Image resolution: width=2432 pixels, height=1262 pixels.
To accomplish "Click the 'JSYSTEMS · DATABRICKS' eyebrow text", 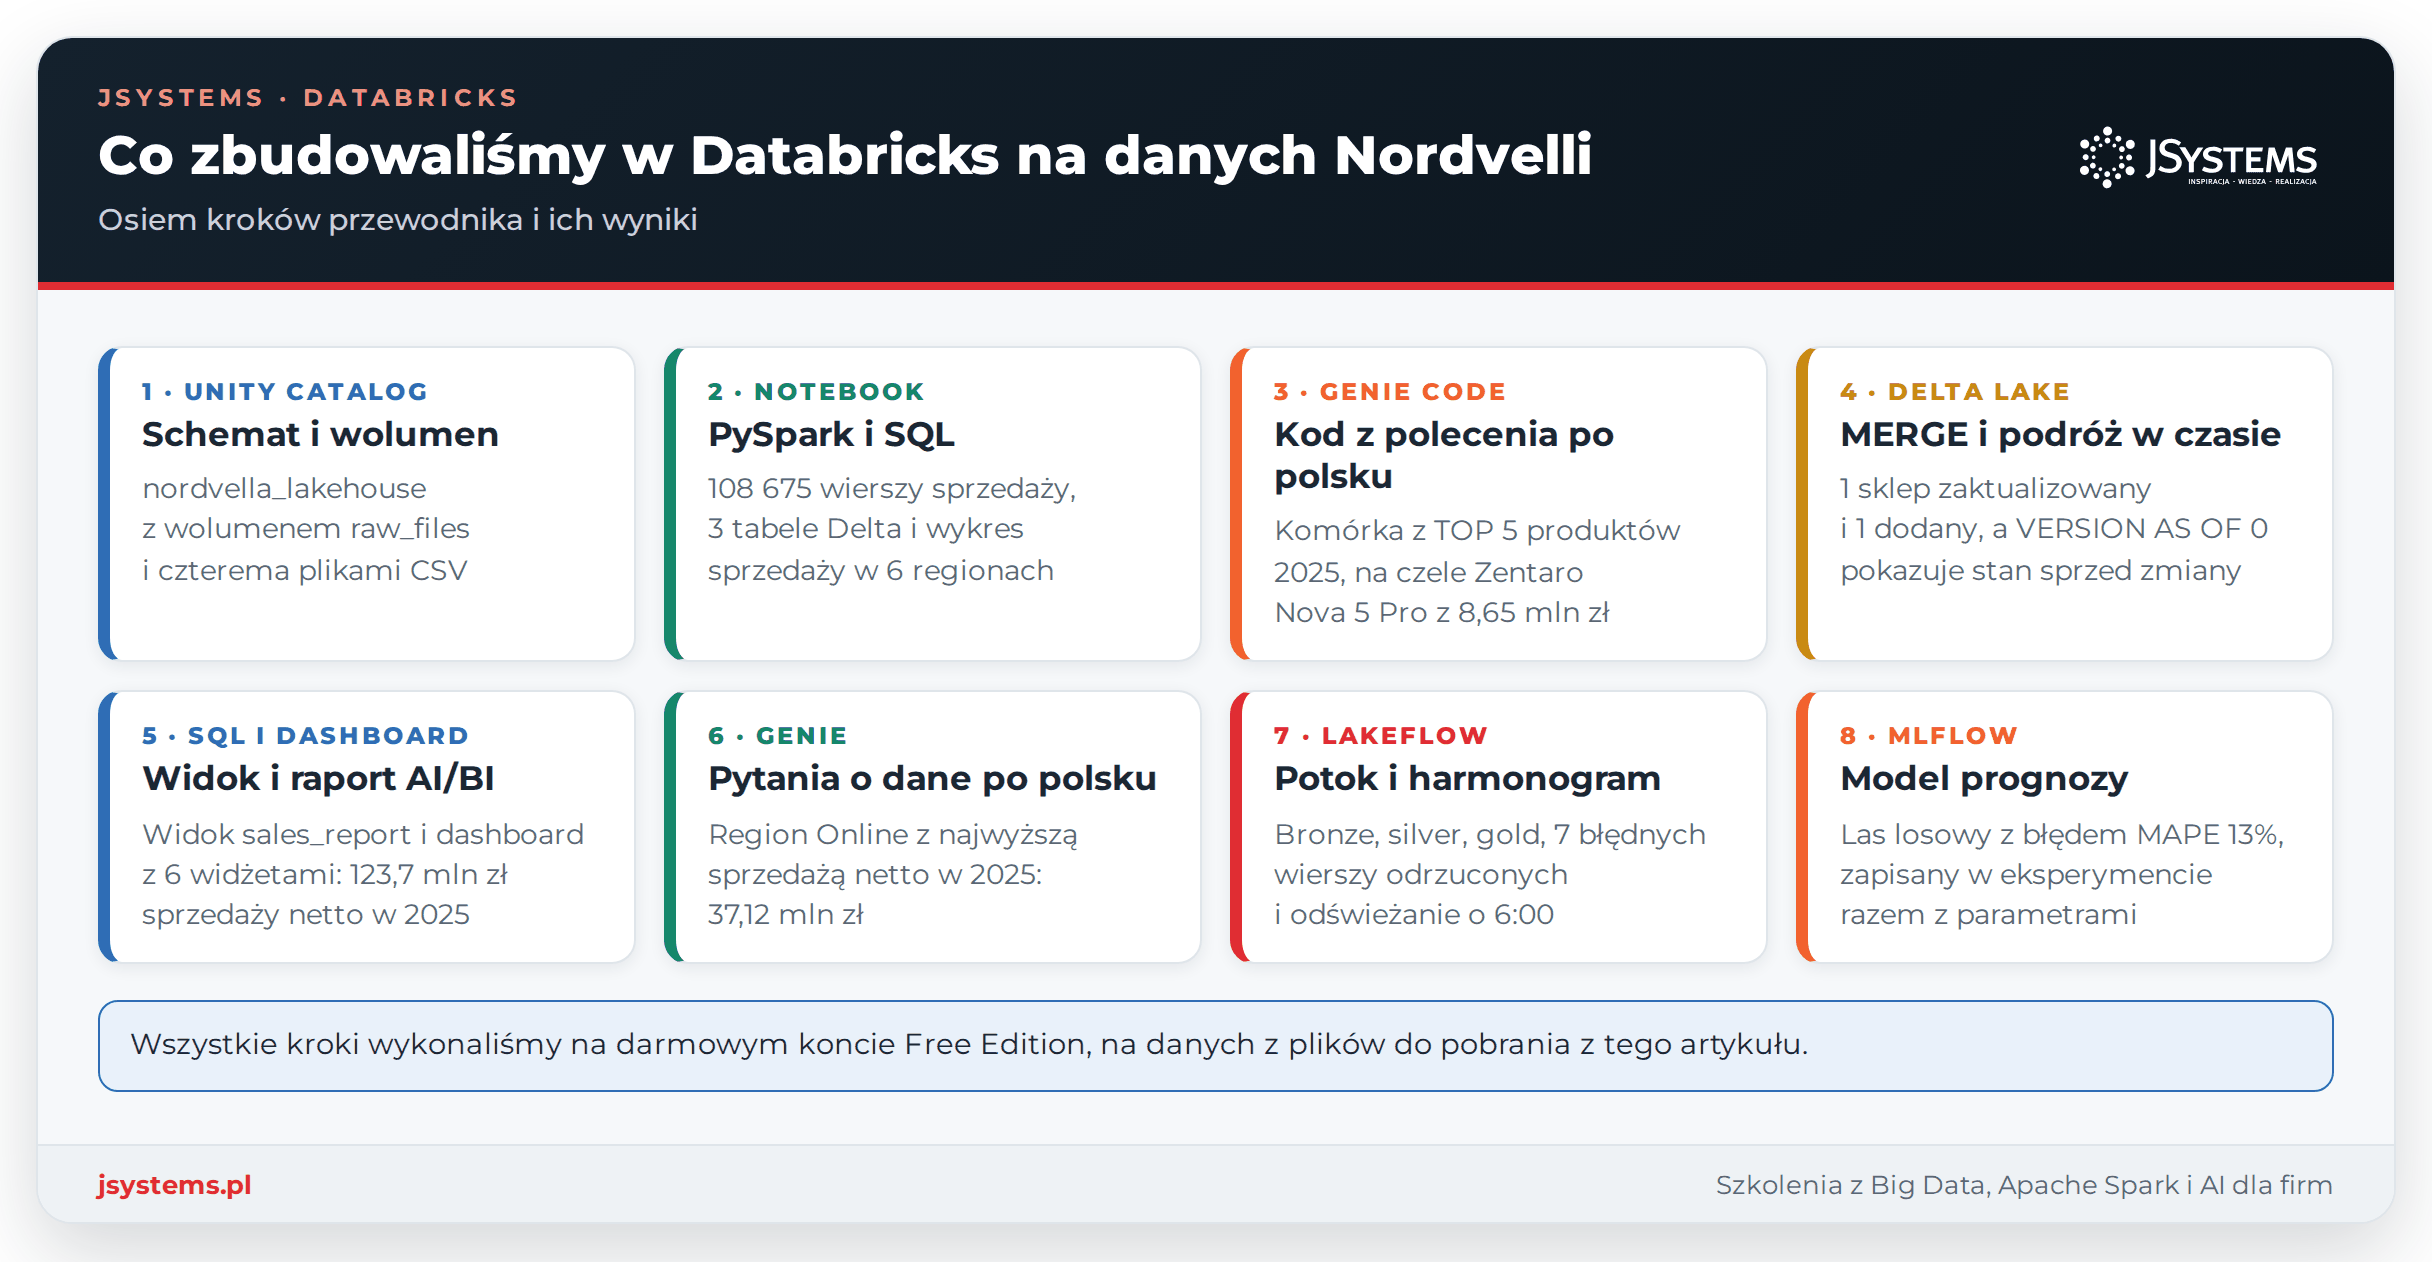I will coord(308,97).
